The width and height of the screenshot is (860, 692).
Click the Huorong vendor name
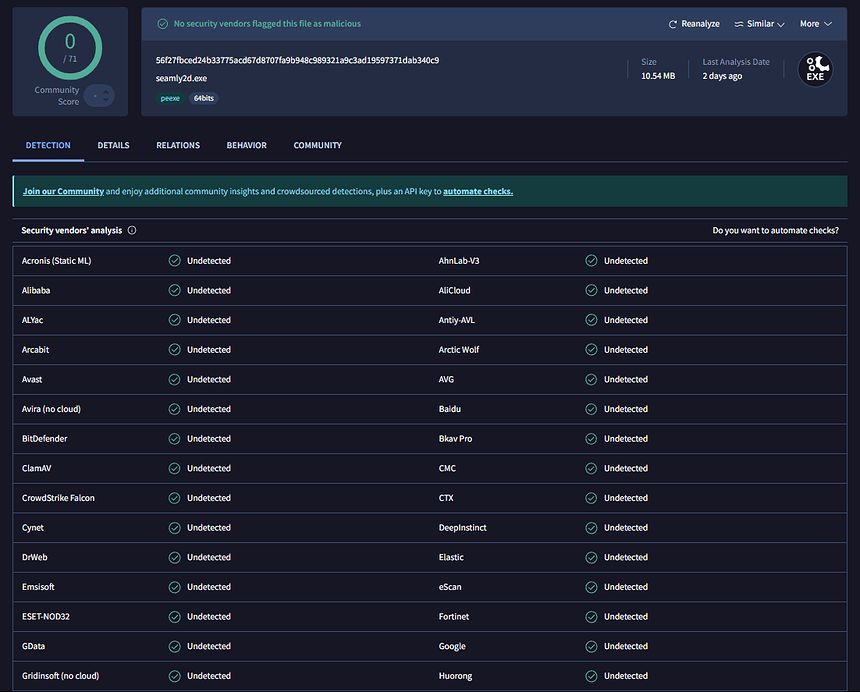(x=456, y=676)
